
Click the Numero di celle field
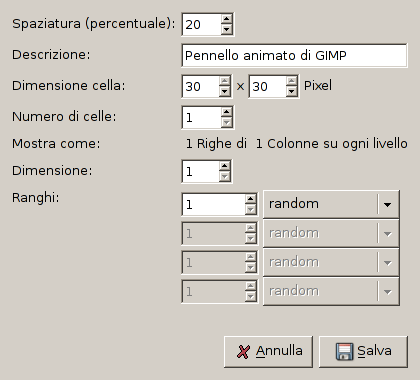(x=201, y=117)
